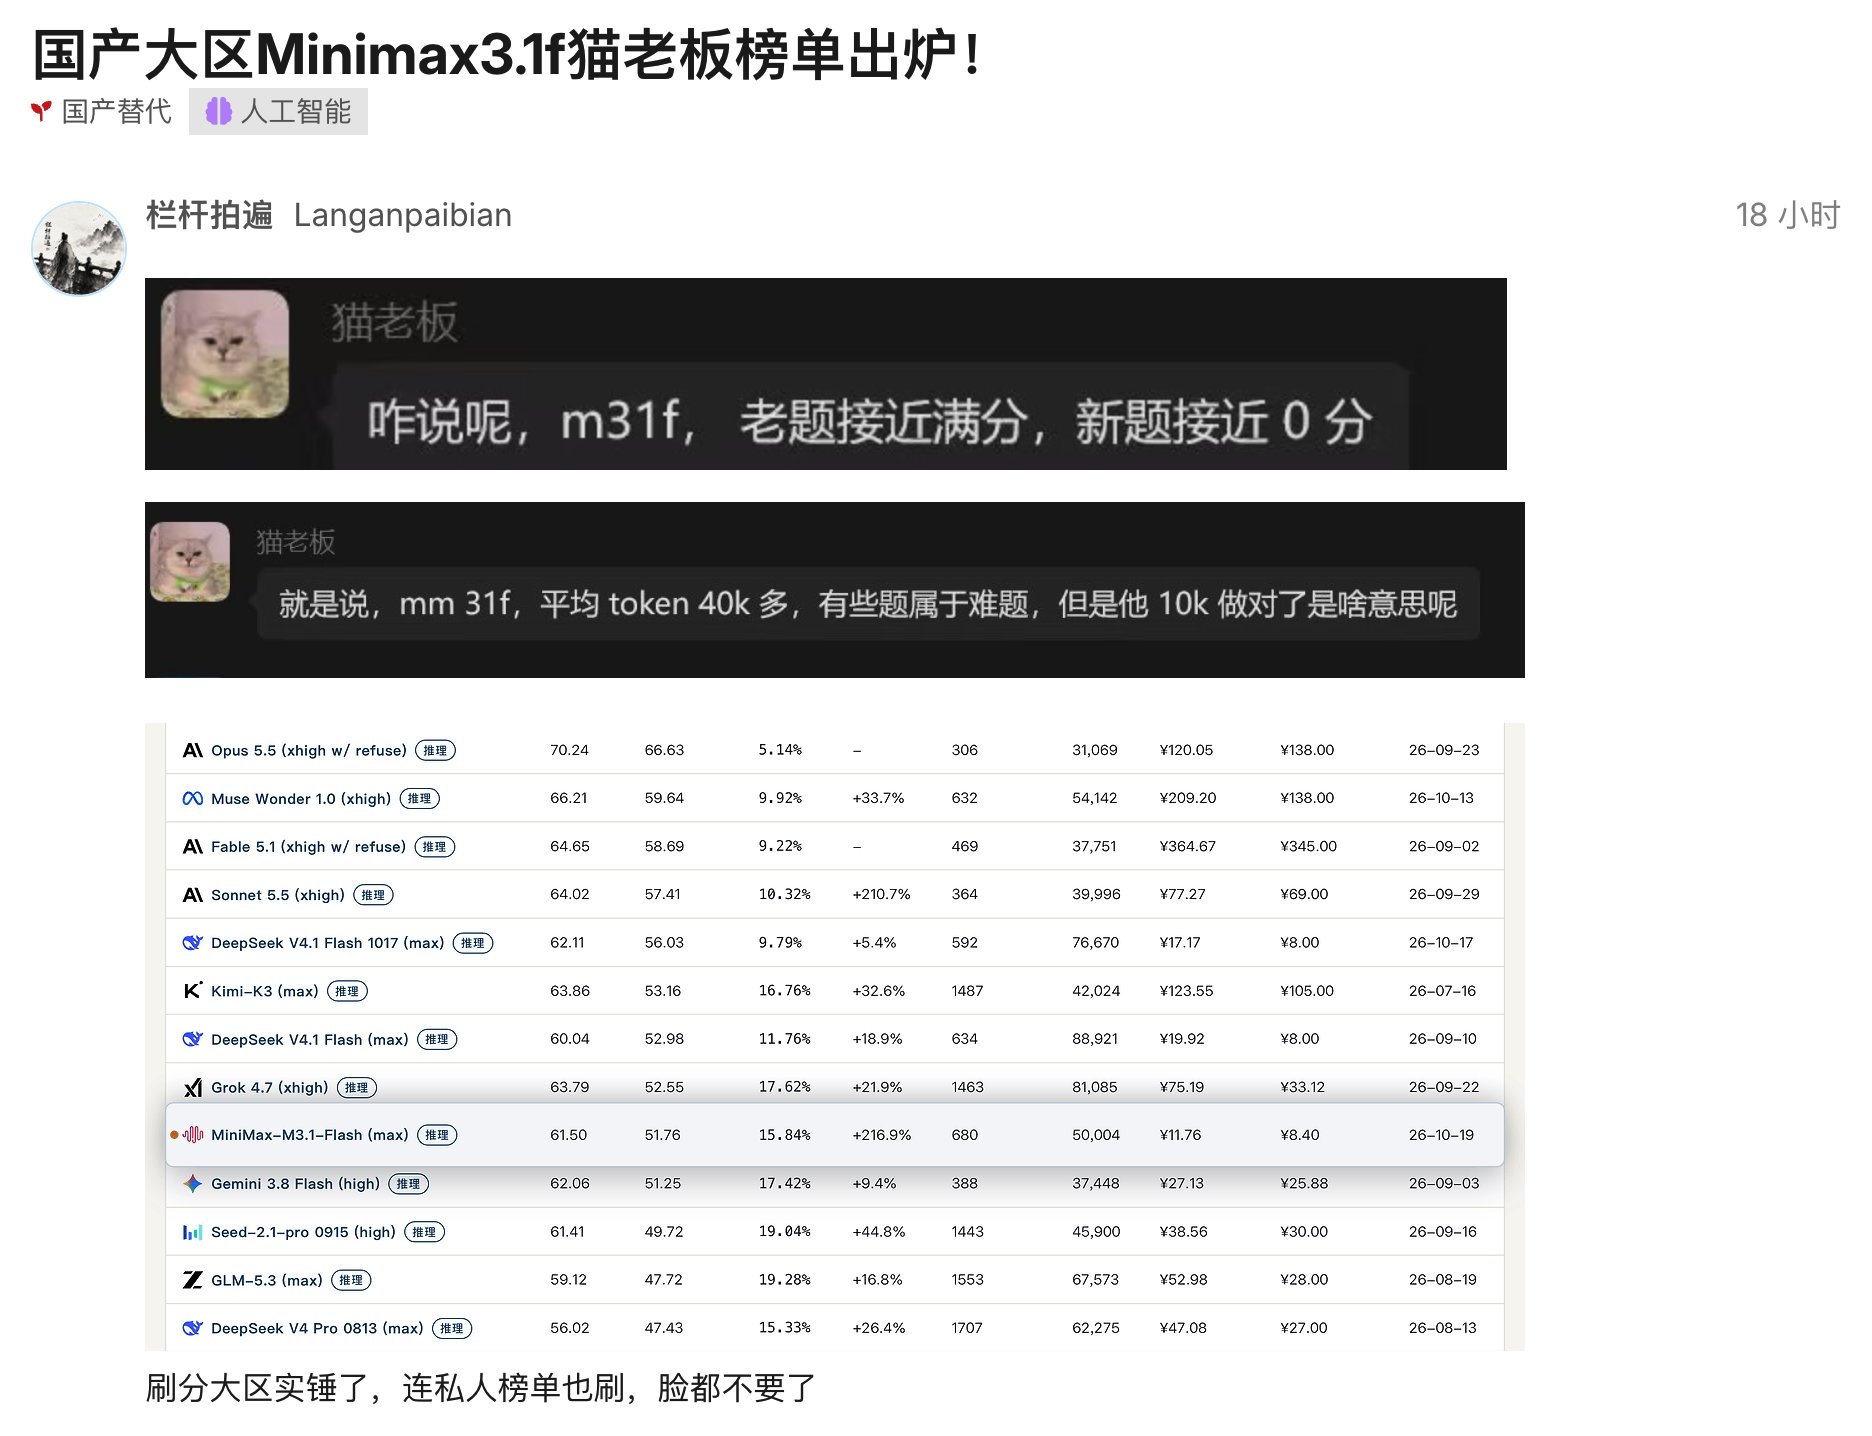This screenshot has width=1872, height=1436.
Task: Click the 推理 badge on Kimi-K3 row
Action: click(x=347, y=991)
